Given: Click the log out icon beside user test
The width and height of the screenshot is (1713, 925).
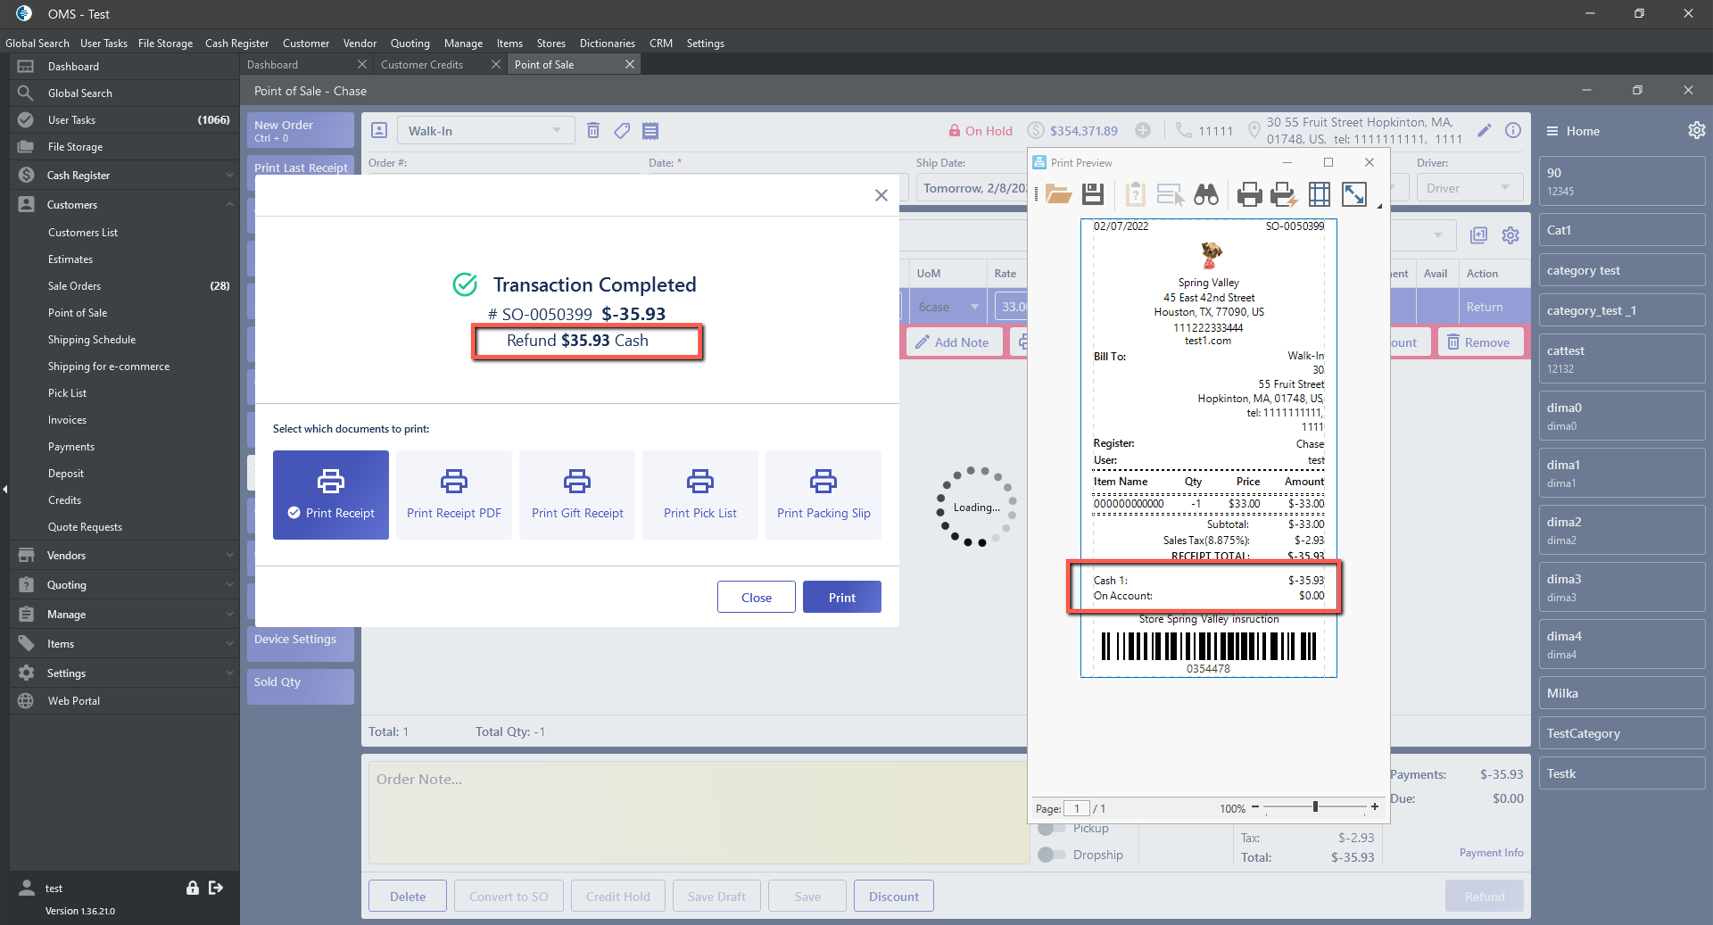Looking at the screenshot, I should (x=216, y=888).
